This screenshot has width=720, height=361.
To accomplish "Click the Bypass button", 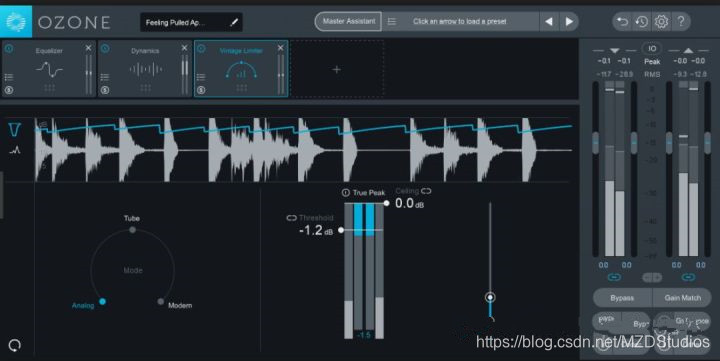I will [x=622, y=298].
